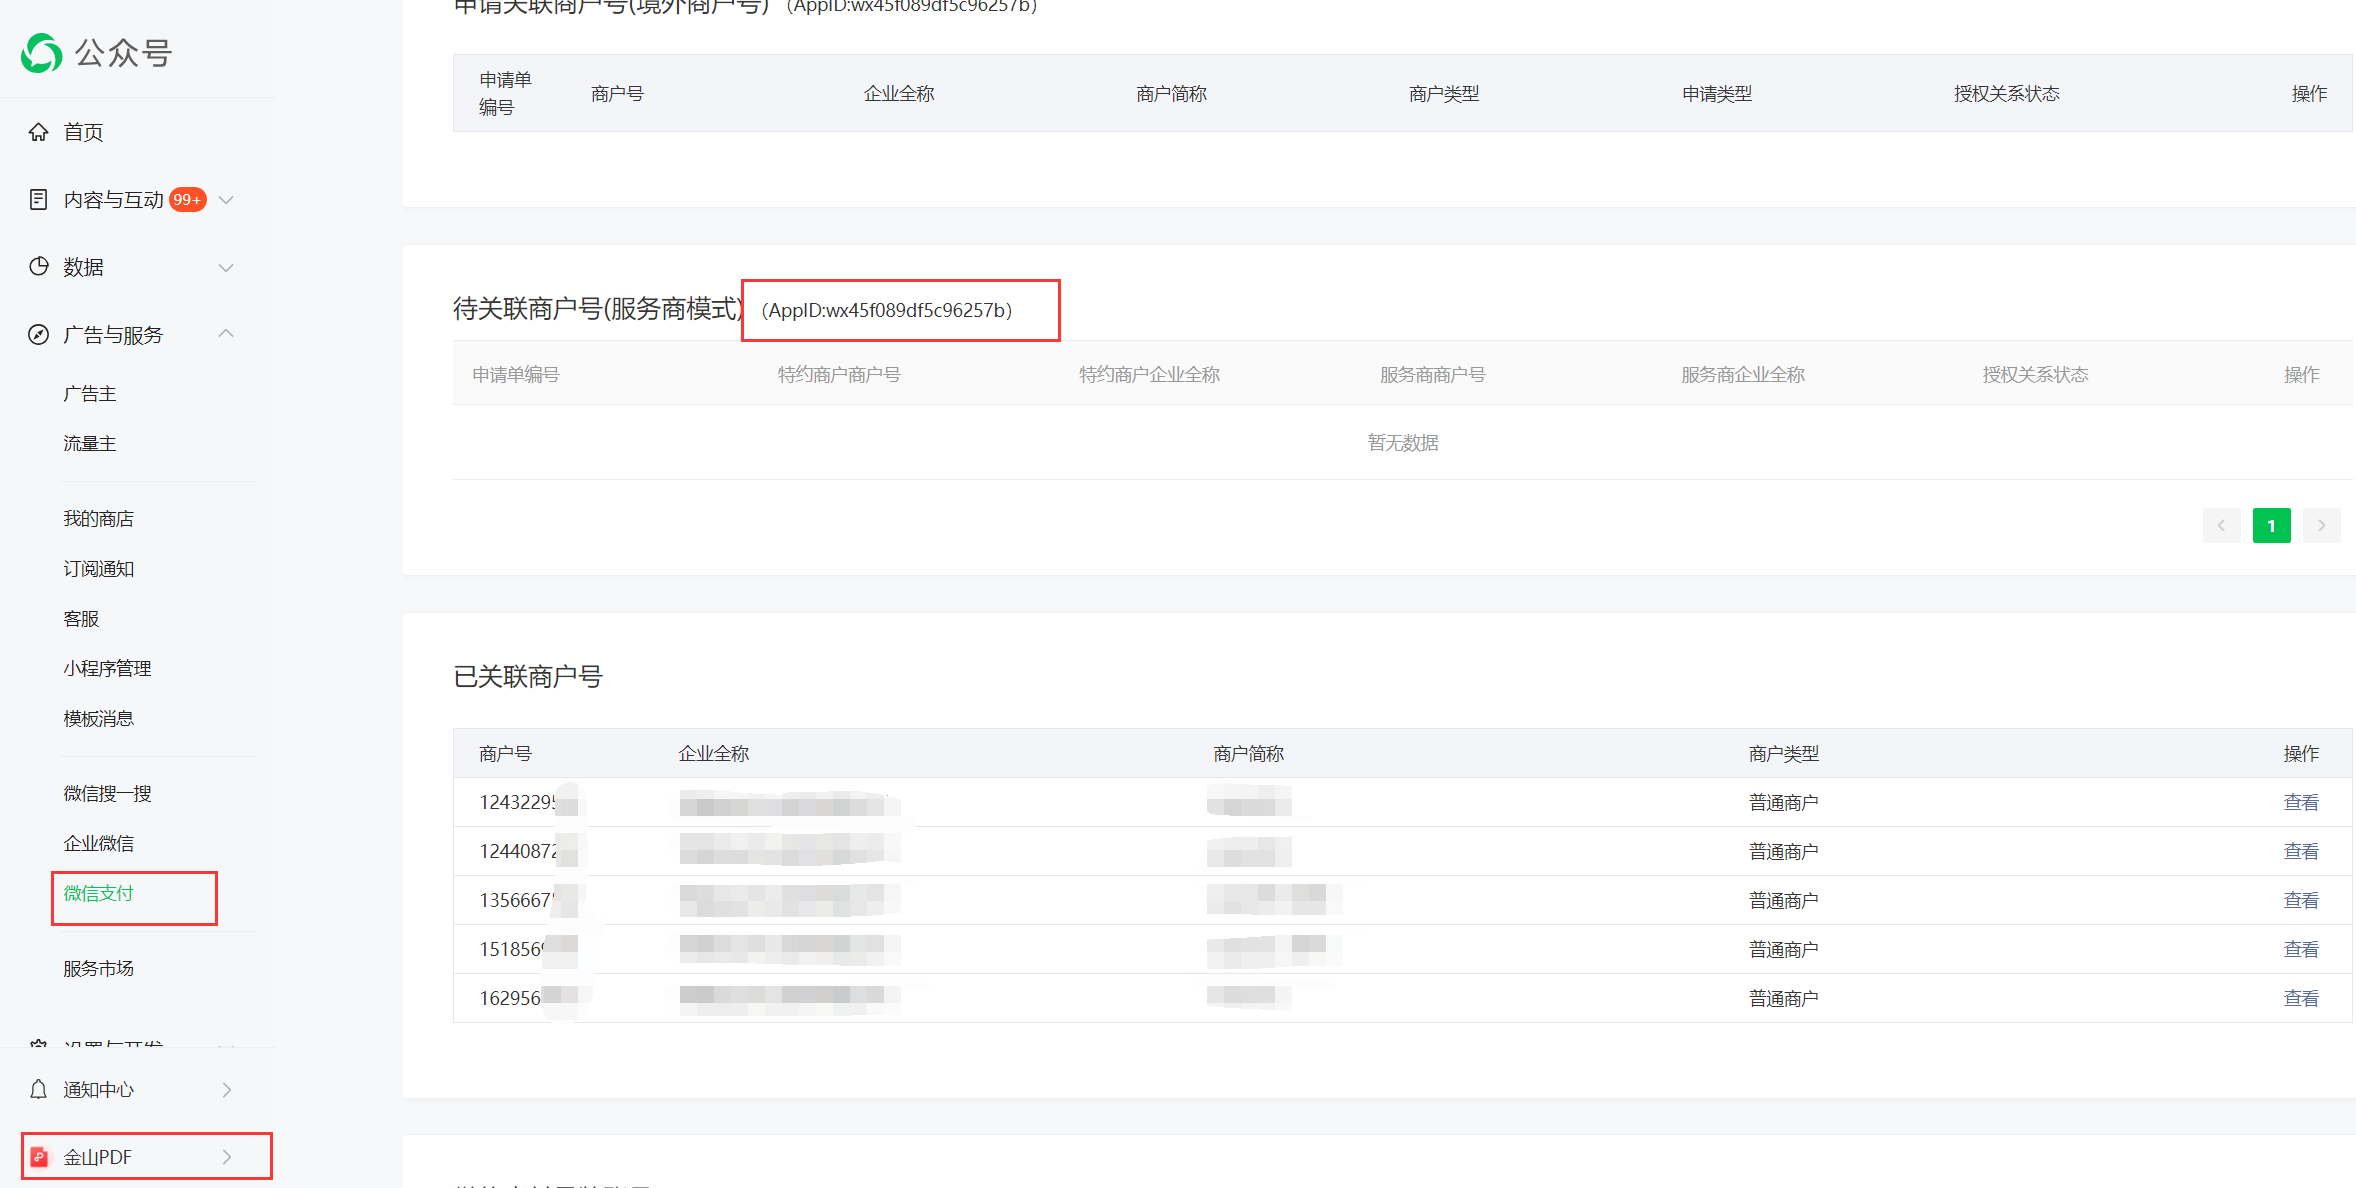Expand the 内容与互动 menu chevron

point(227,200)
